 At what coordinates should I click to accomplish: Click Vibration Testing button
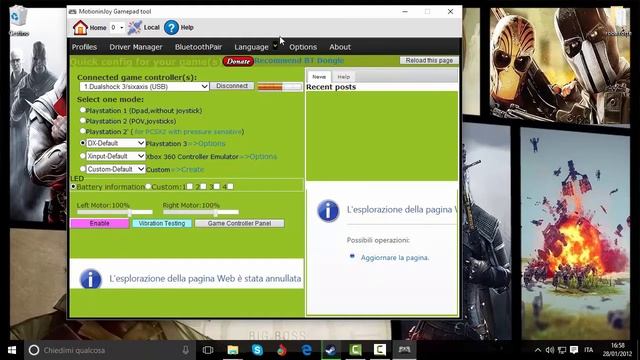[162, 223]
